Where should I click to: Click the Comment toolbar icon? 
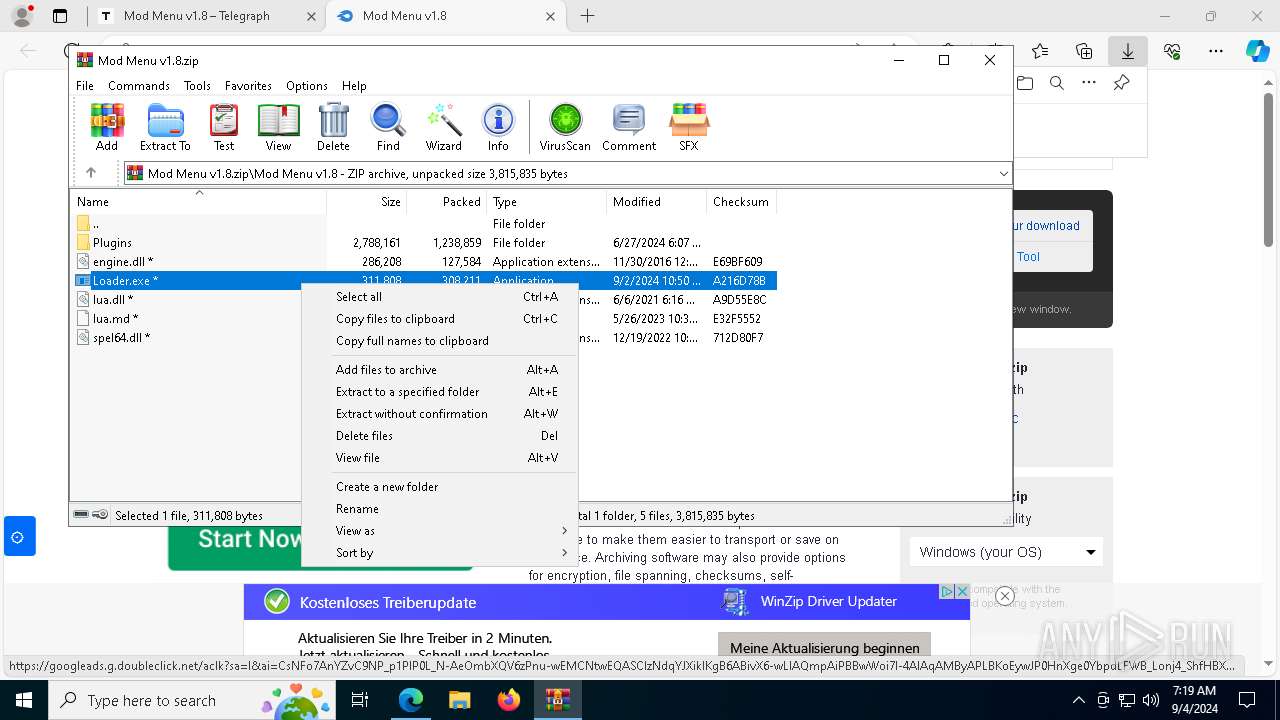629,127
